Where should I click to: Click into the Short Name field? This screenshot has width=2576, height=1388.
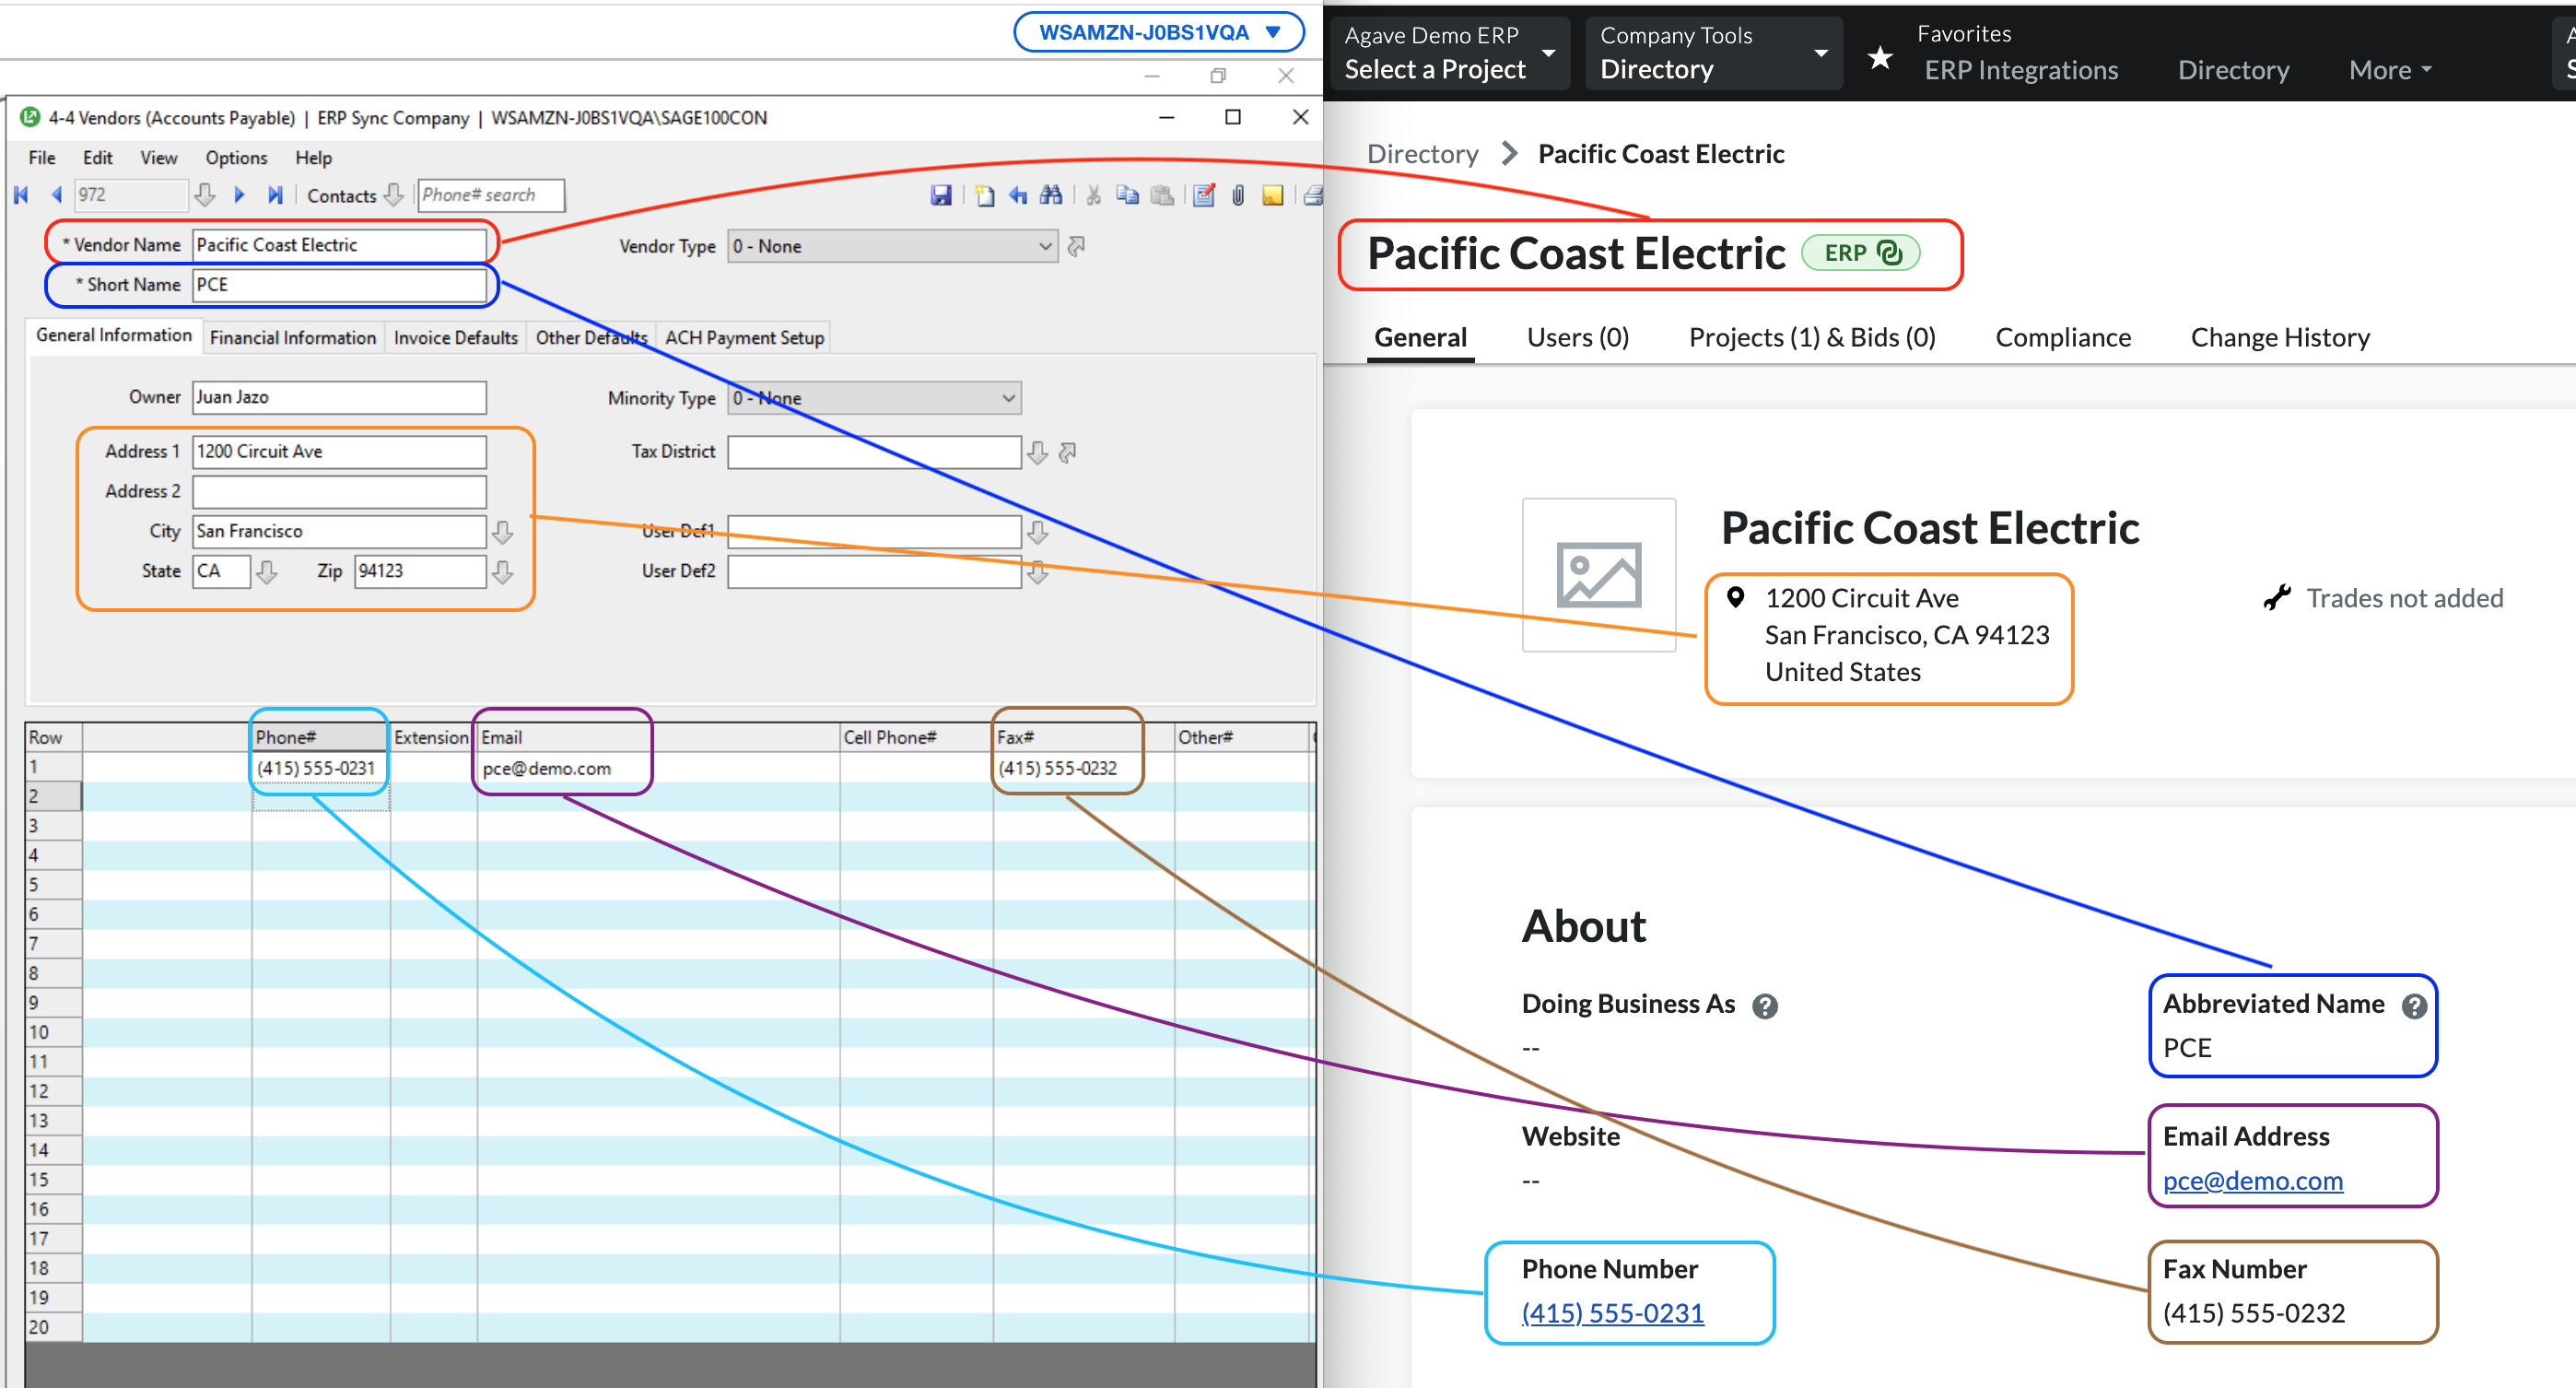pyautogui.click(x=339, y=285)
